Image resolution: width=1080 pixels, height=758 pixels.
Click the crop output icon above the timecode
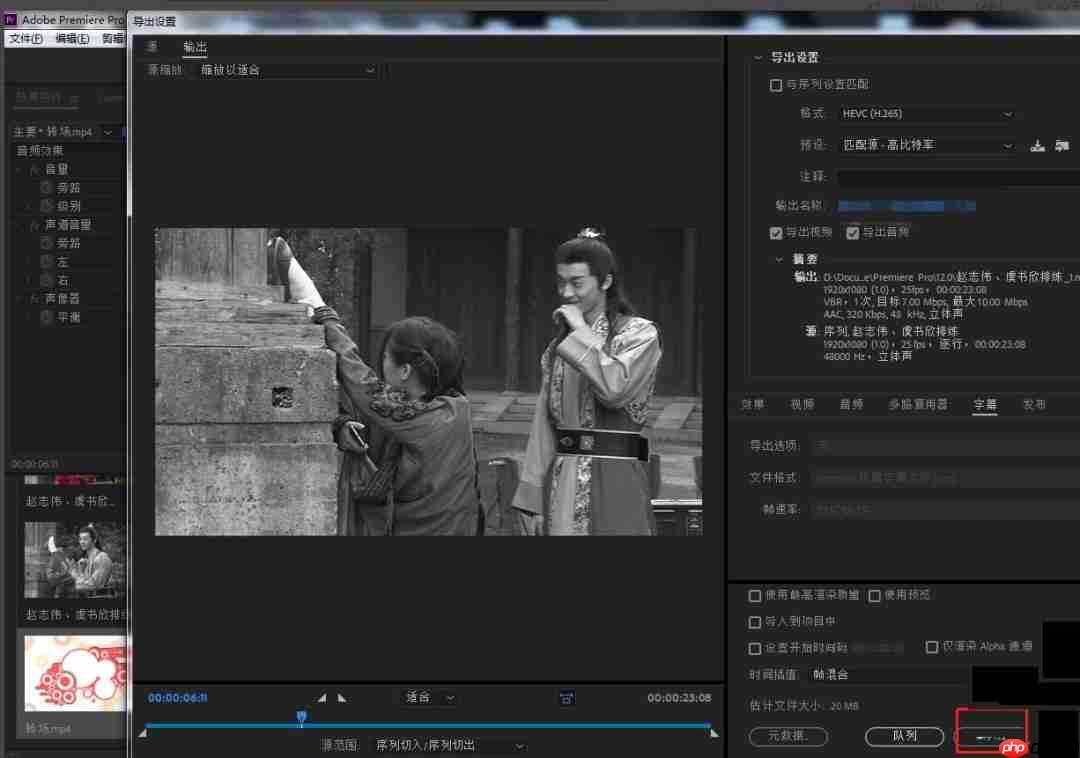point(567,696)
